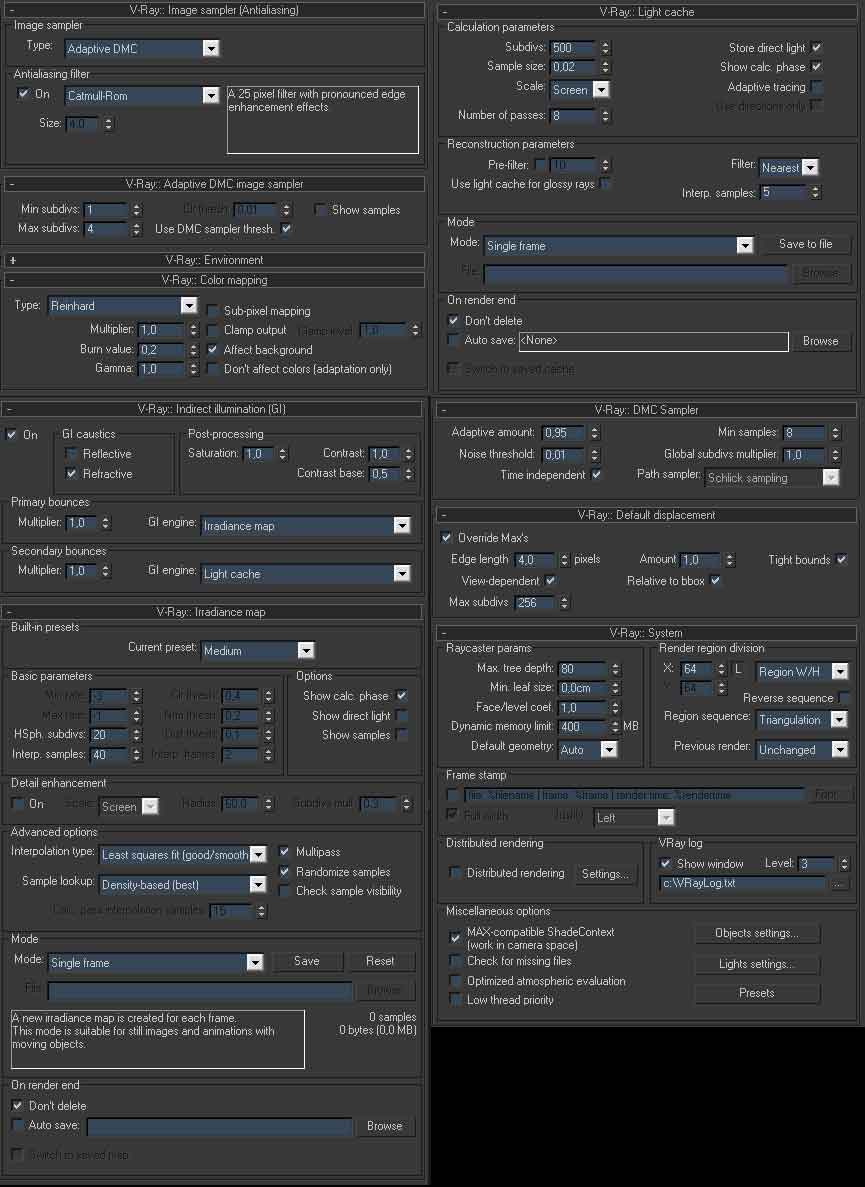Viewport: 865px width, 1187px height.
Task: Toggle the Indirect illumination On checkbox
Action: tap(11, 435)
